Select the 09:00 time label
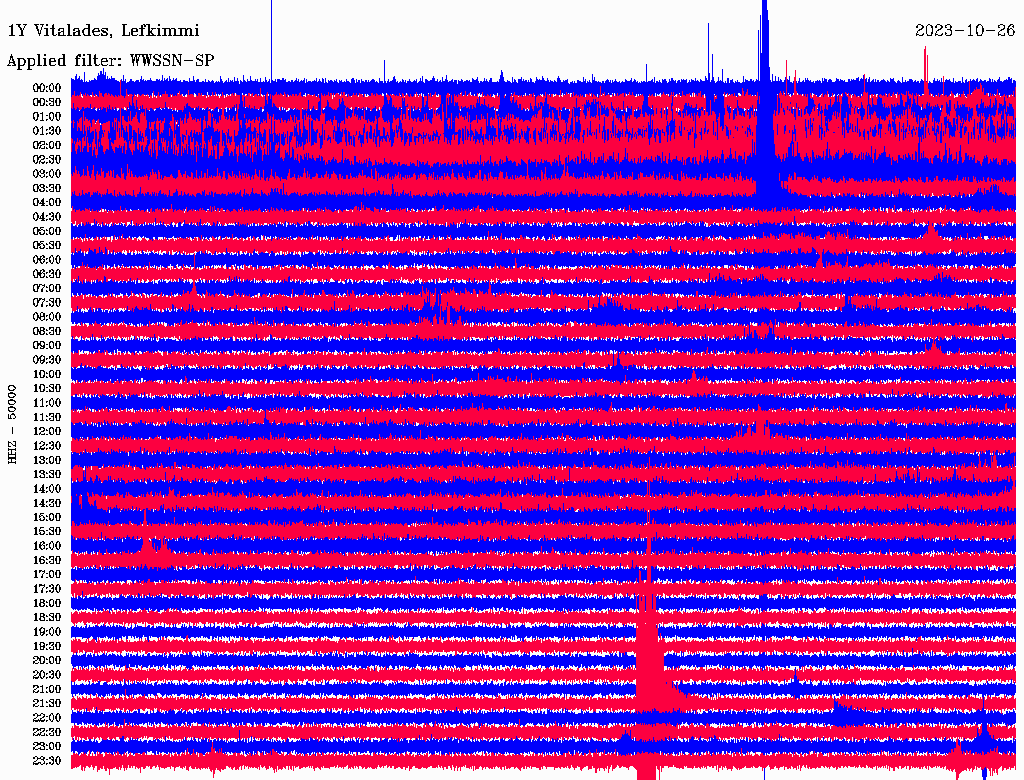 (47, 346)
